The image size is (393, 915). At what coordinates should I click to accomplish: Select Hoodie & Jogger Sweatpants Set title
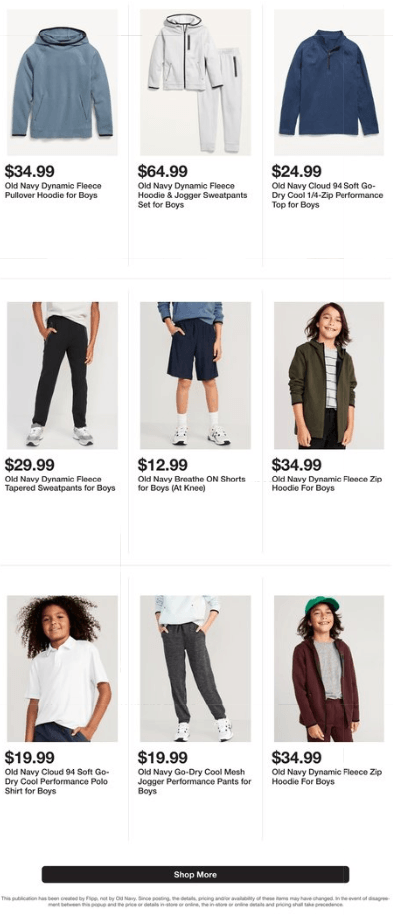pyautogui.click(x=193, y=195)
